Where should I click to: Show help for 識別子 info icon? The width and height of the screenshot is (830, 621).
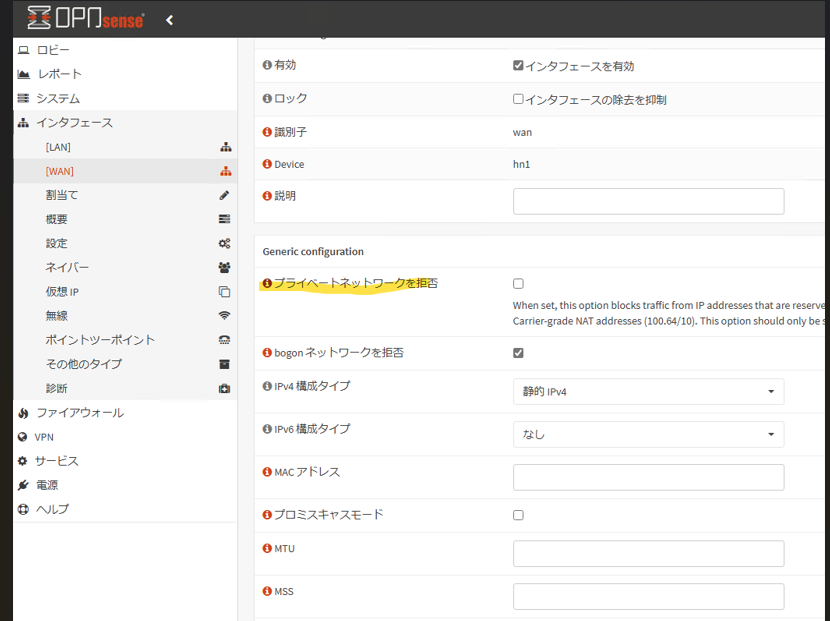coord(267,132)
